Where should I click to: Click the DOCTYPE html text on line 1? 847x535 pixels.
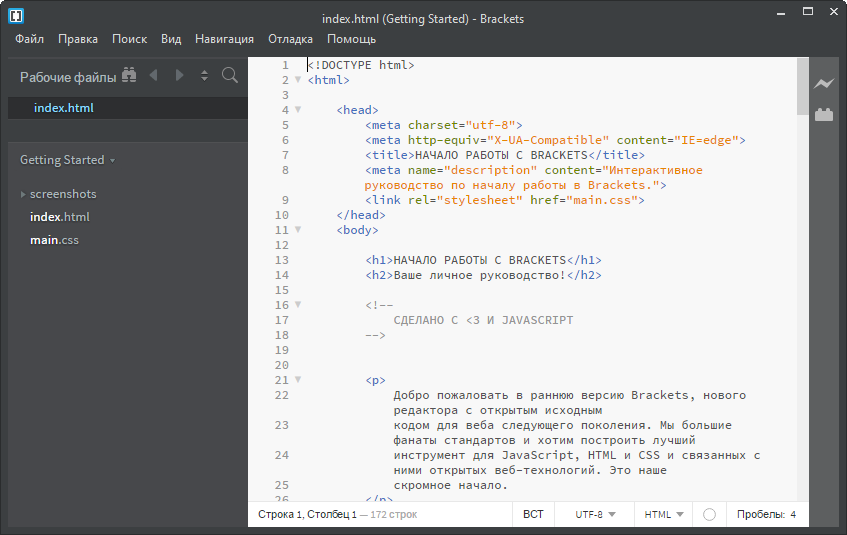click(361, 65)
